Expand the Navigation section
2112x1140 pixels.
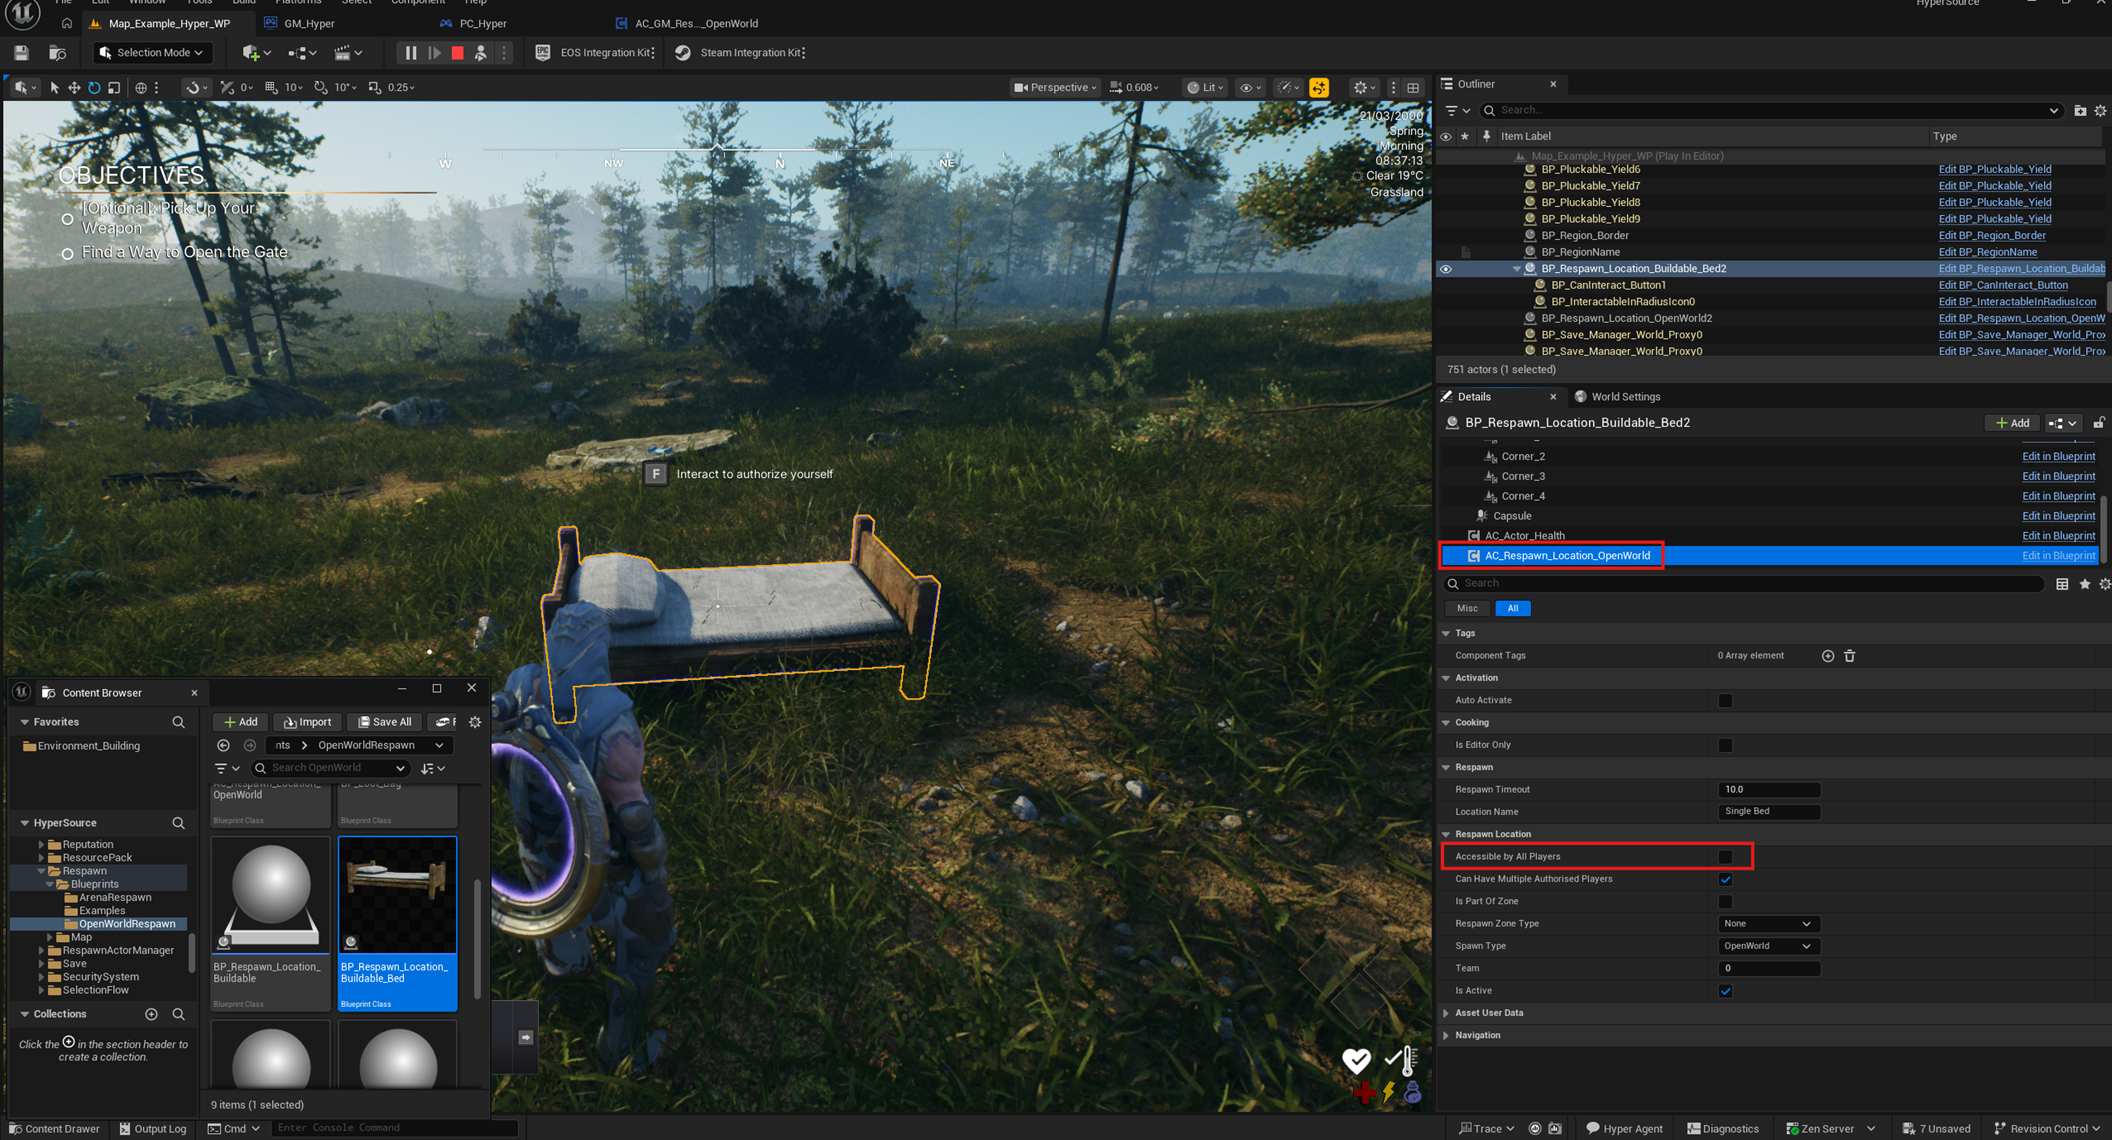click(x=1446, y=1035)
